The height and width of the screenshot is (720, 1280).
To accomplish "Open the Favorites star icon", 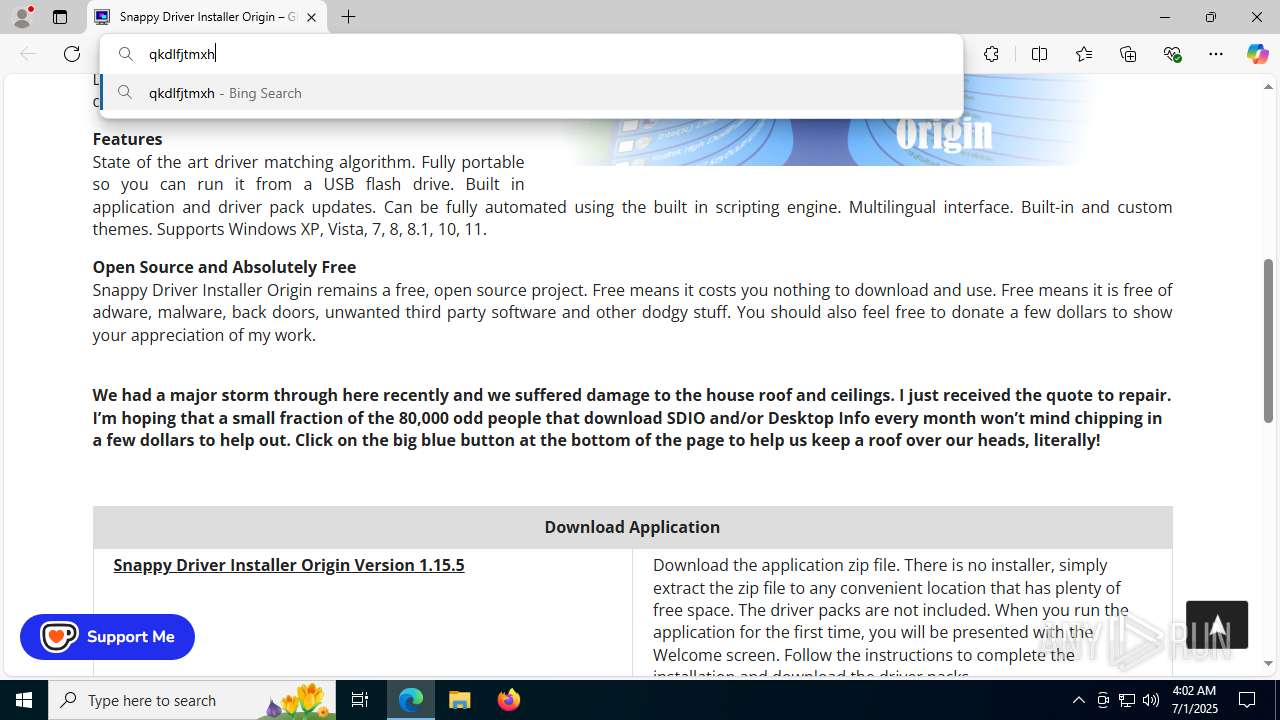I will coord(1084,54).
